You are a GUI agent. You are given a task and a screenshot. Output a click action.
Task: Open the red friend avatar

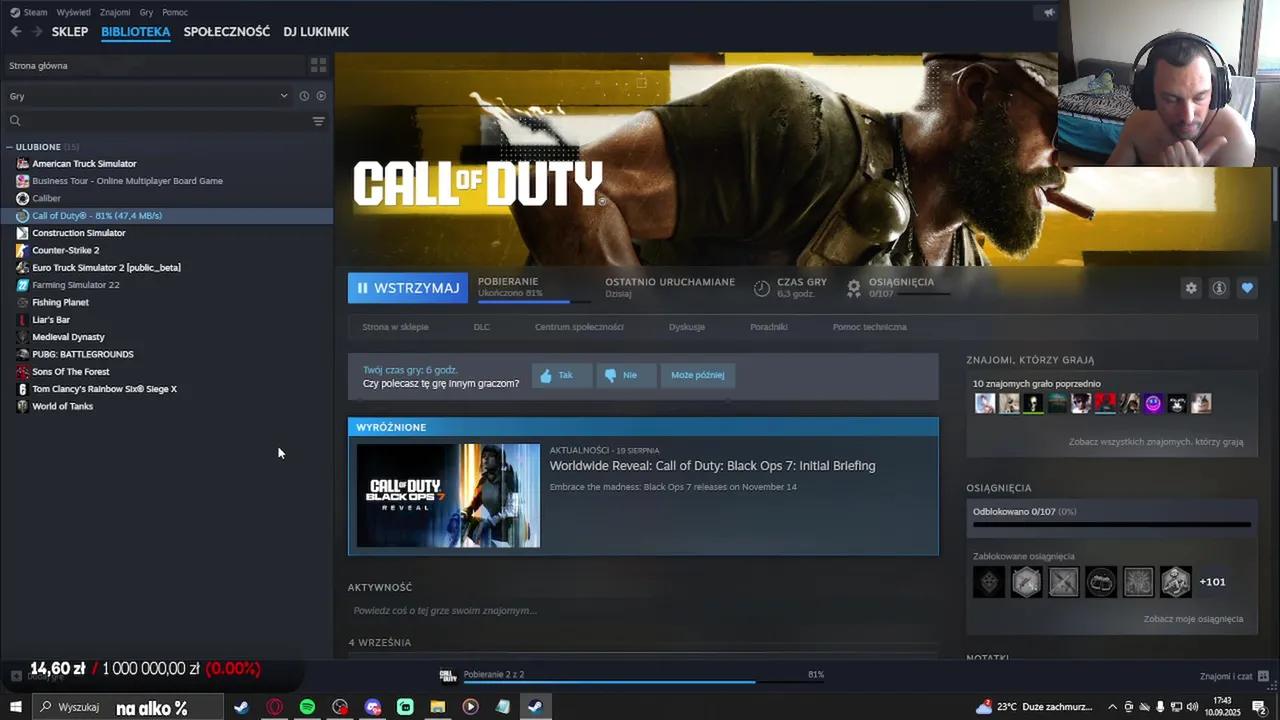[1105, 404]
